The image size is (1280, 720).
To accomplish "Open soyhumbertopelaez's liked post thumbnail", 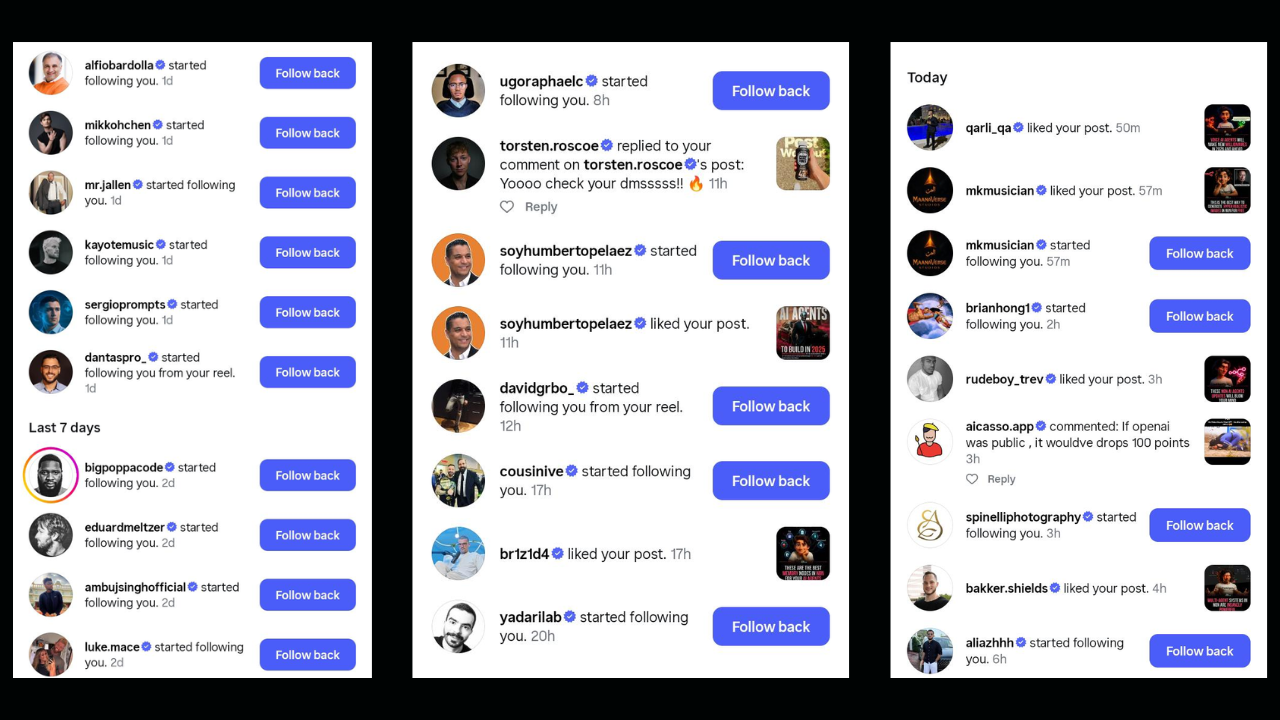I will pos(803,333).
